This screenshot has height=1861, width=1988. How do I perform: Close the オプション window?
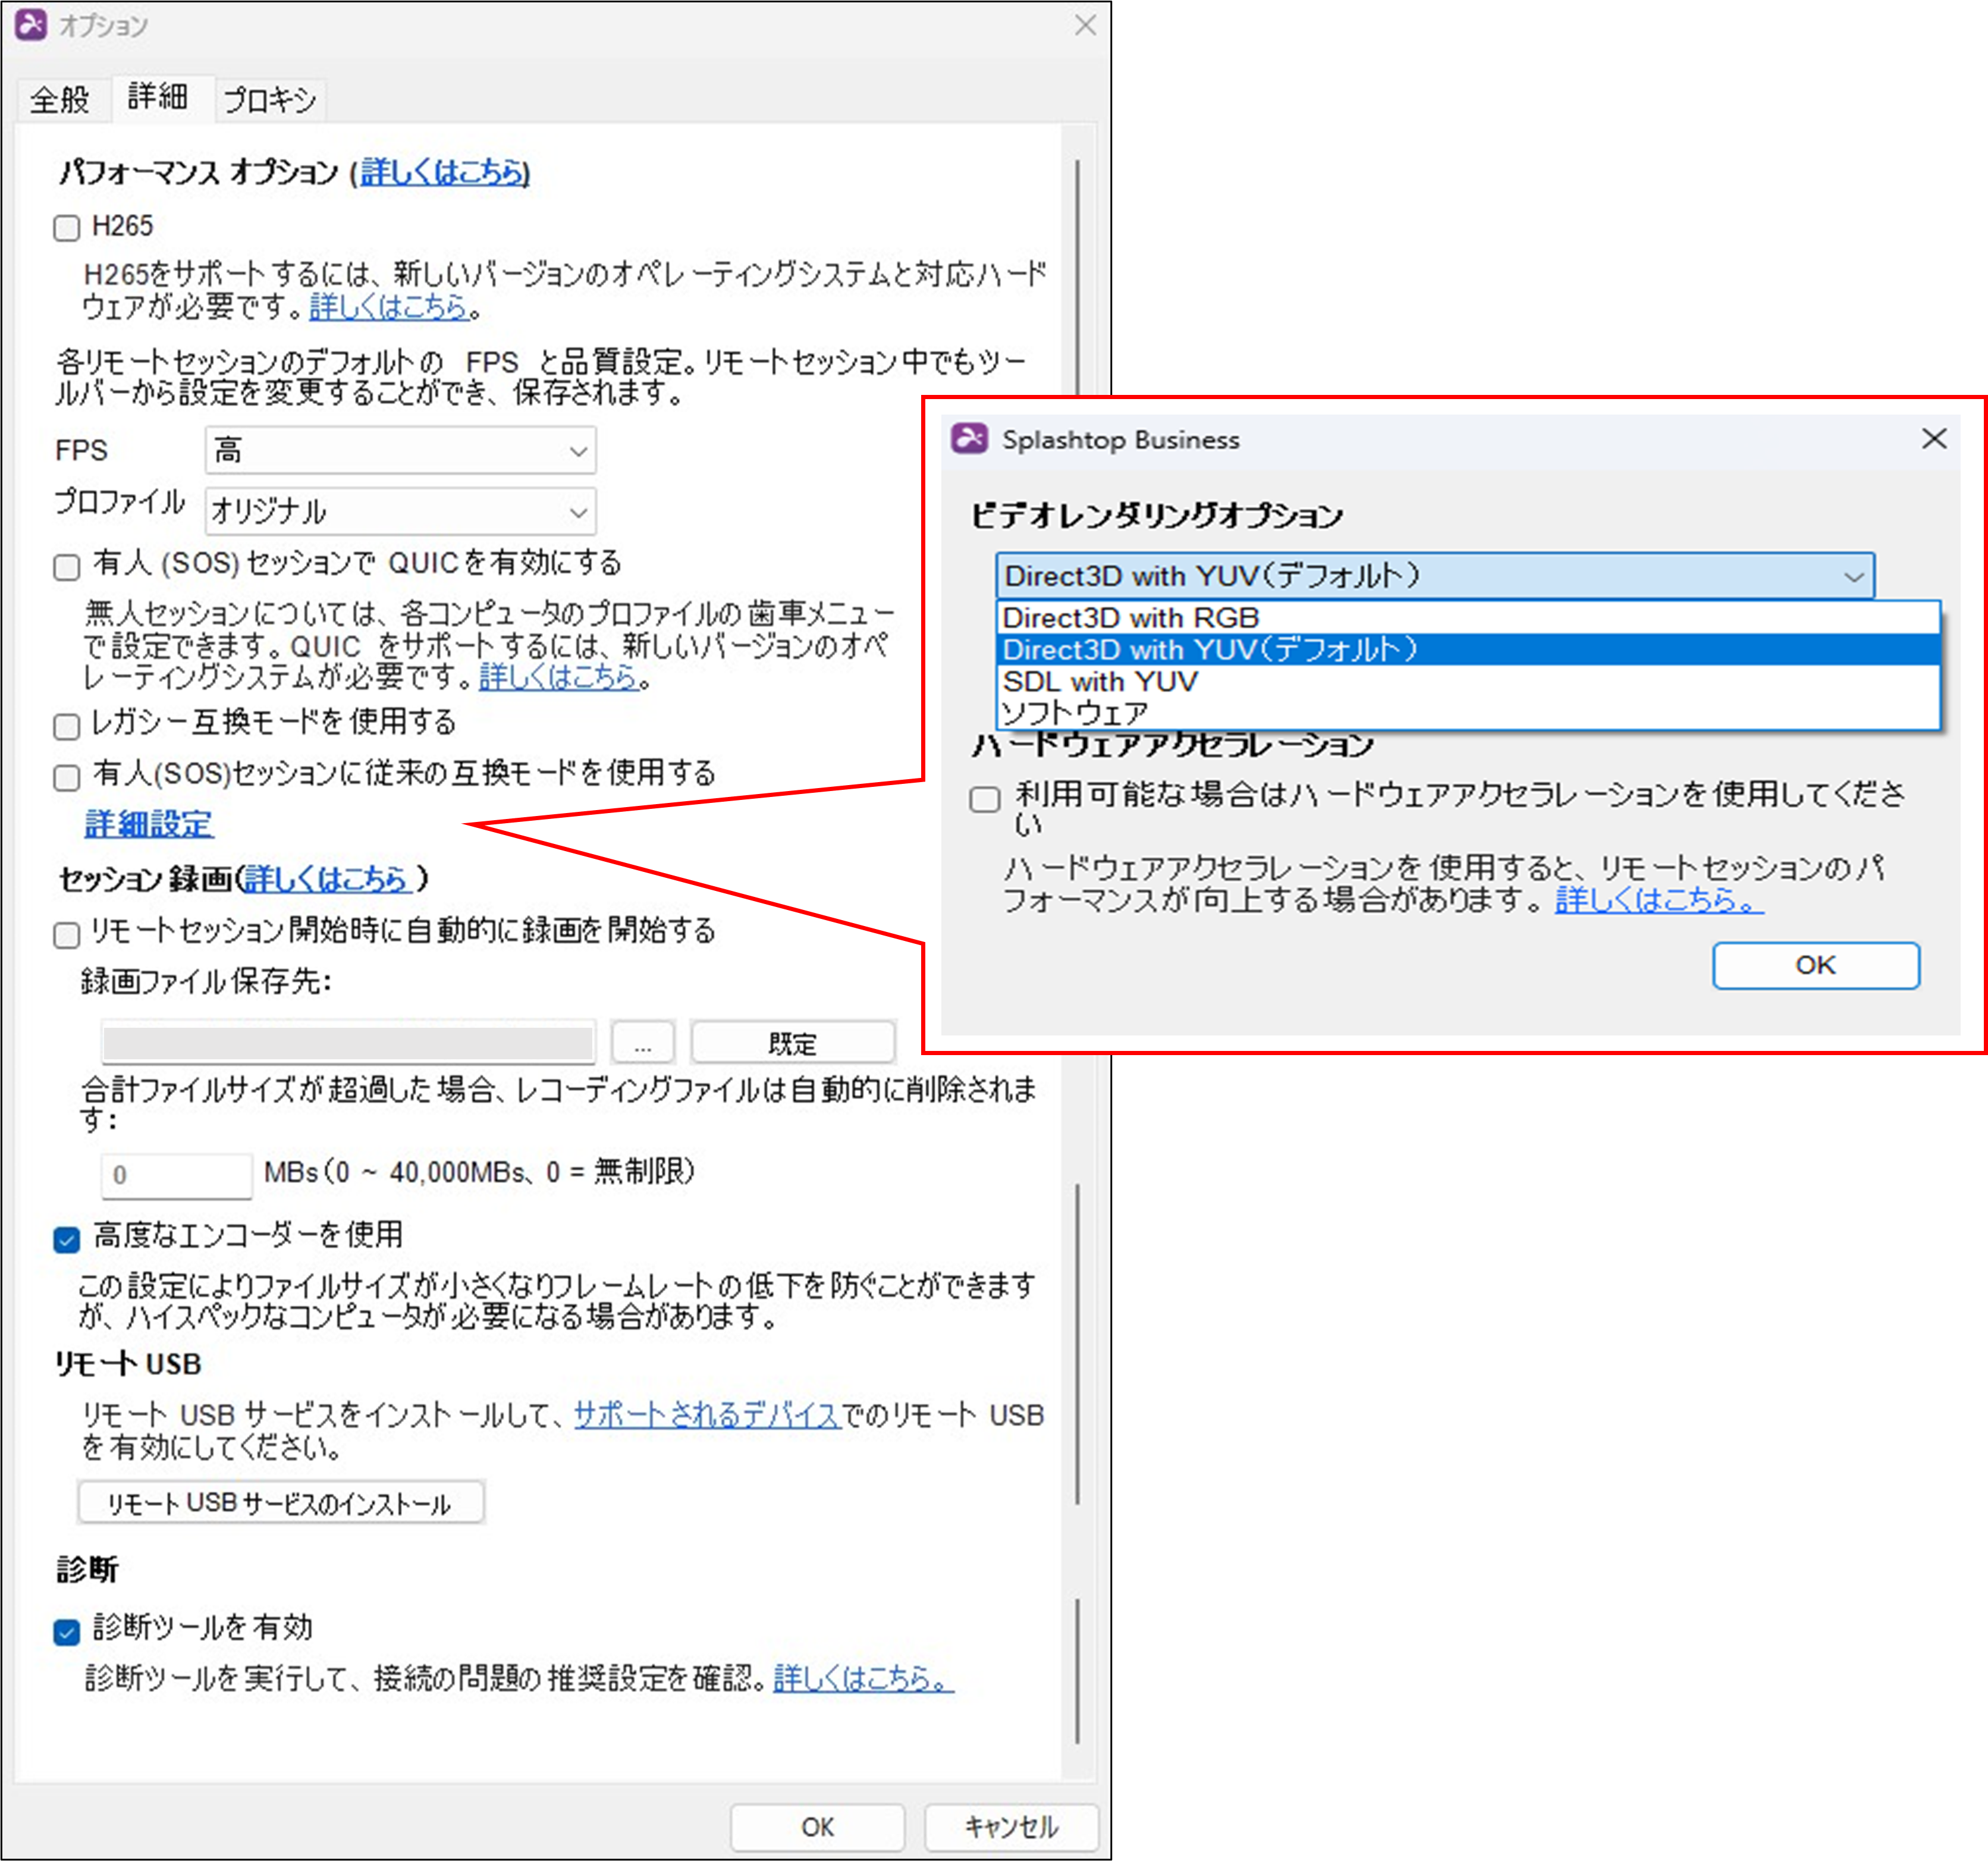pyautogui.click(x=1085, y=25)
